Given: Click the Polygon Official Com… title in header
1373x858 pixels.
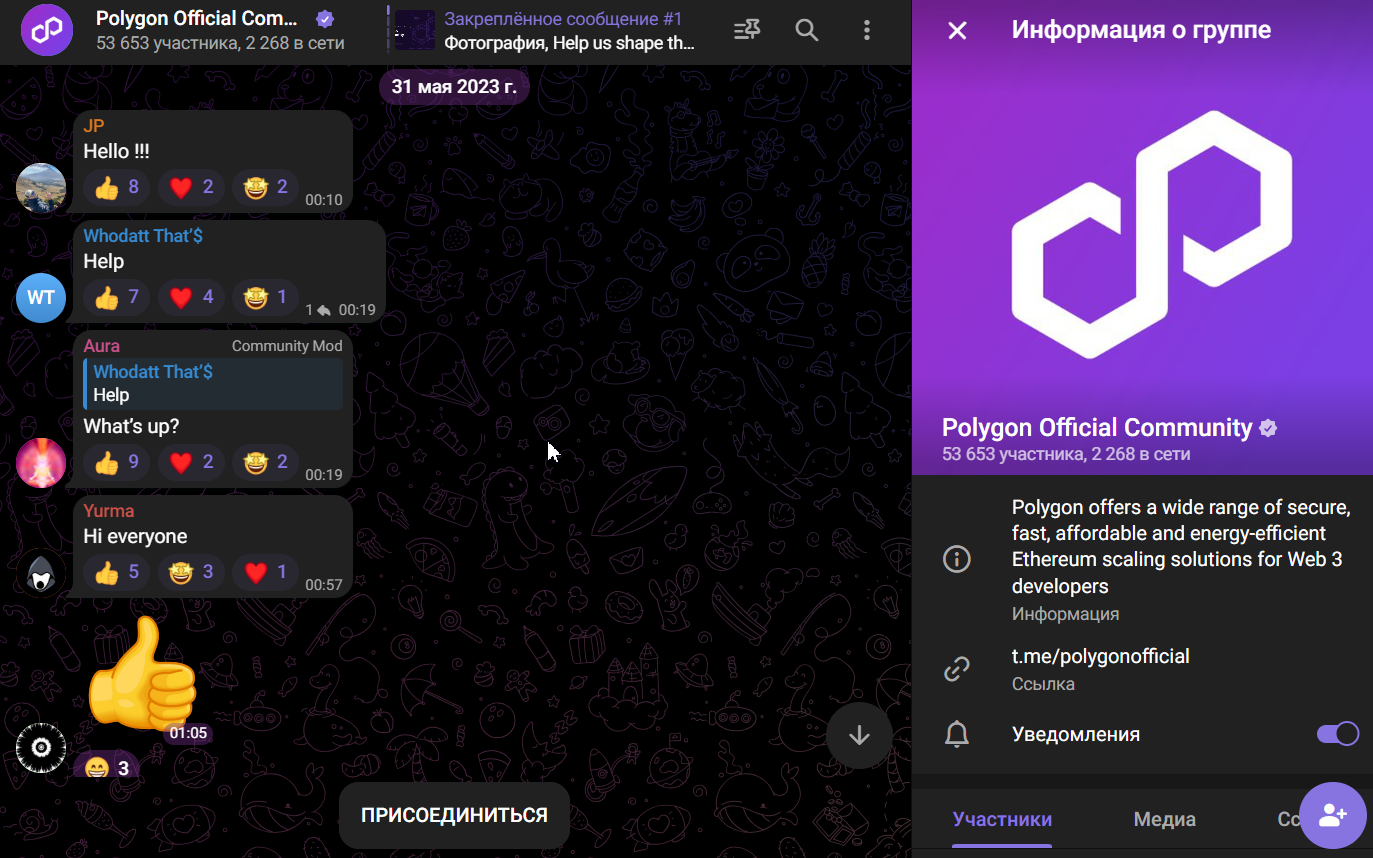Looking at the screenshot, I should 197,19.
